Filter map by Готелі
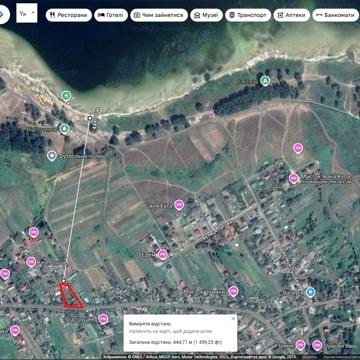Screen dimensions: 360x360 coord(111,15)
